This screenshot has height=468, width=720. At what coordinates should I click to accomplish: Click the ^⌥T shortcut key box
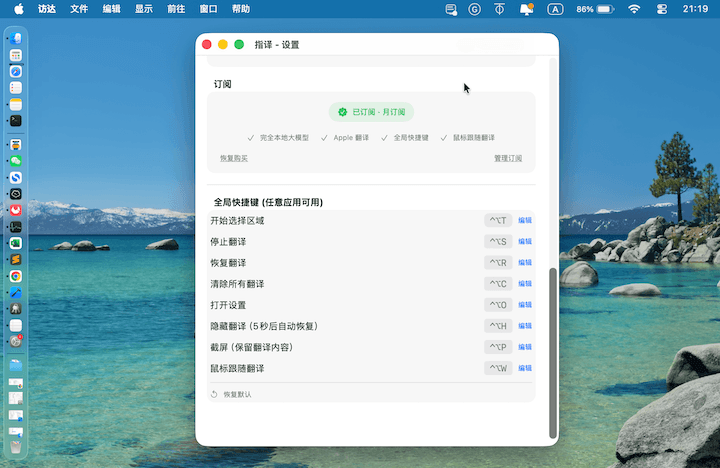498,220
